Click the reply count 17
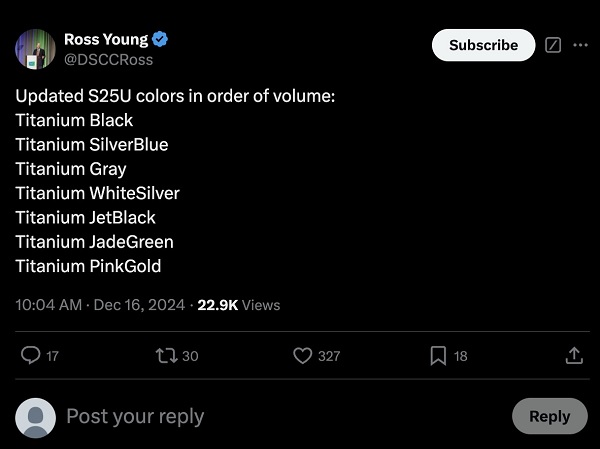600x449 pixels. click(52, 356)
